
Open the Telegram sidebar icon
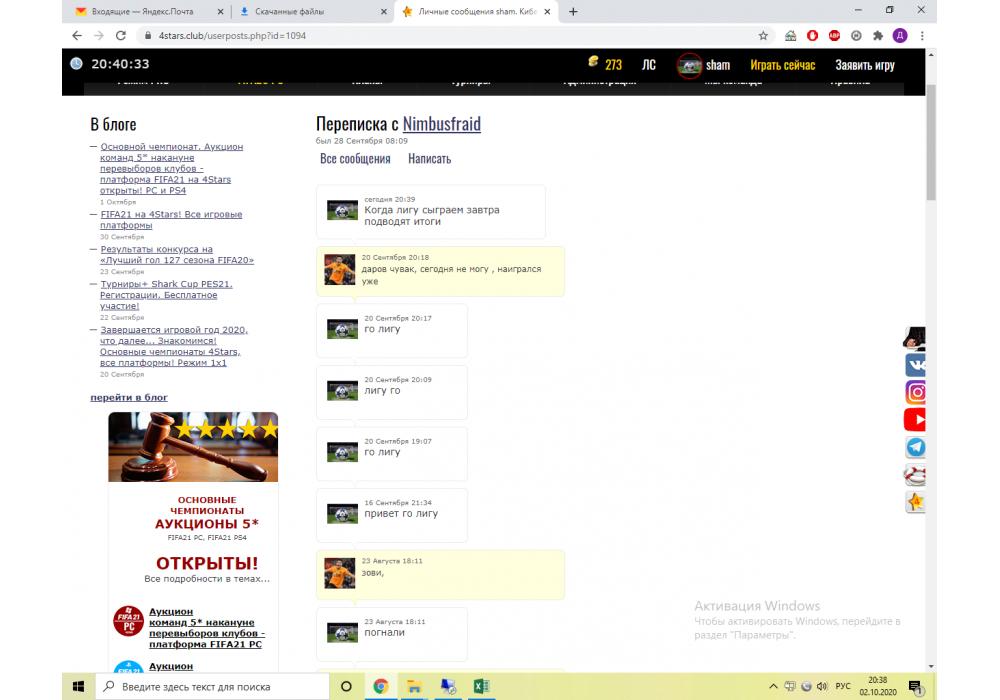[915, 447]
